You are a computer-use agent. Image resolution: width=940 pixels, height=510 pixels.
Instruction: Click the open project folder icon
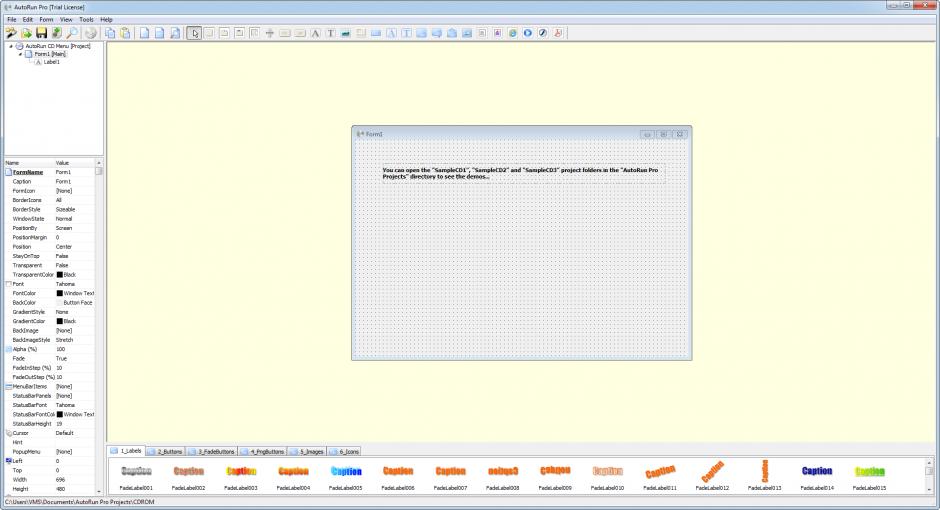[x=26, y=33]
